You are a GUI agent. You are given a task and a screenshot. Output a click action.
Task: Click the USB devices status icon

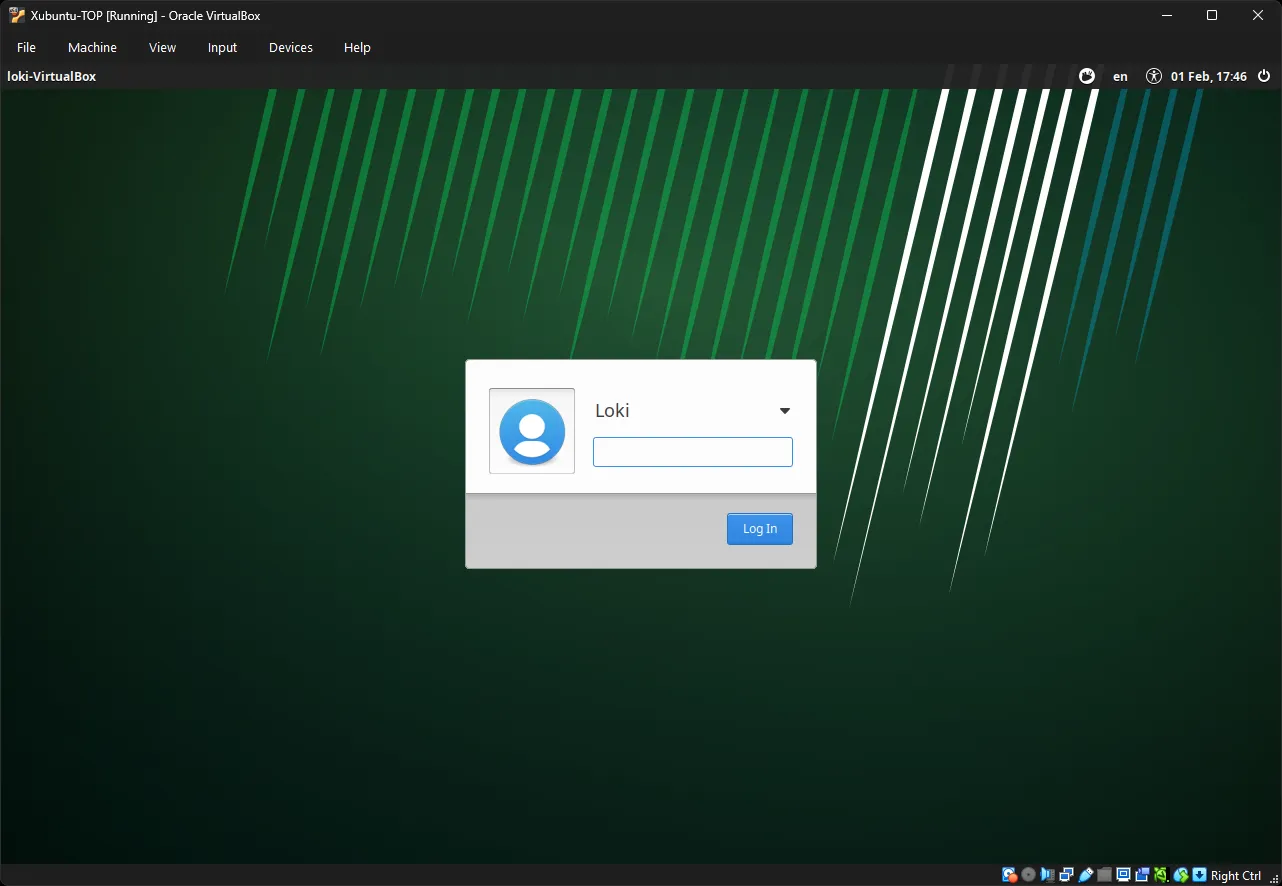tap(1084, 874)
